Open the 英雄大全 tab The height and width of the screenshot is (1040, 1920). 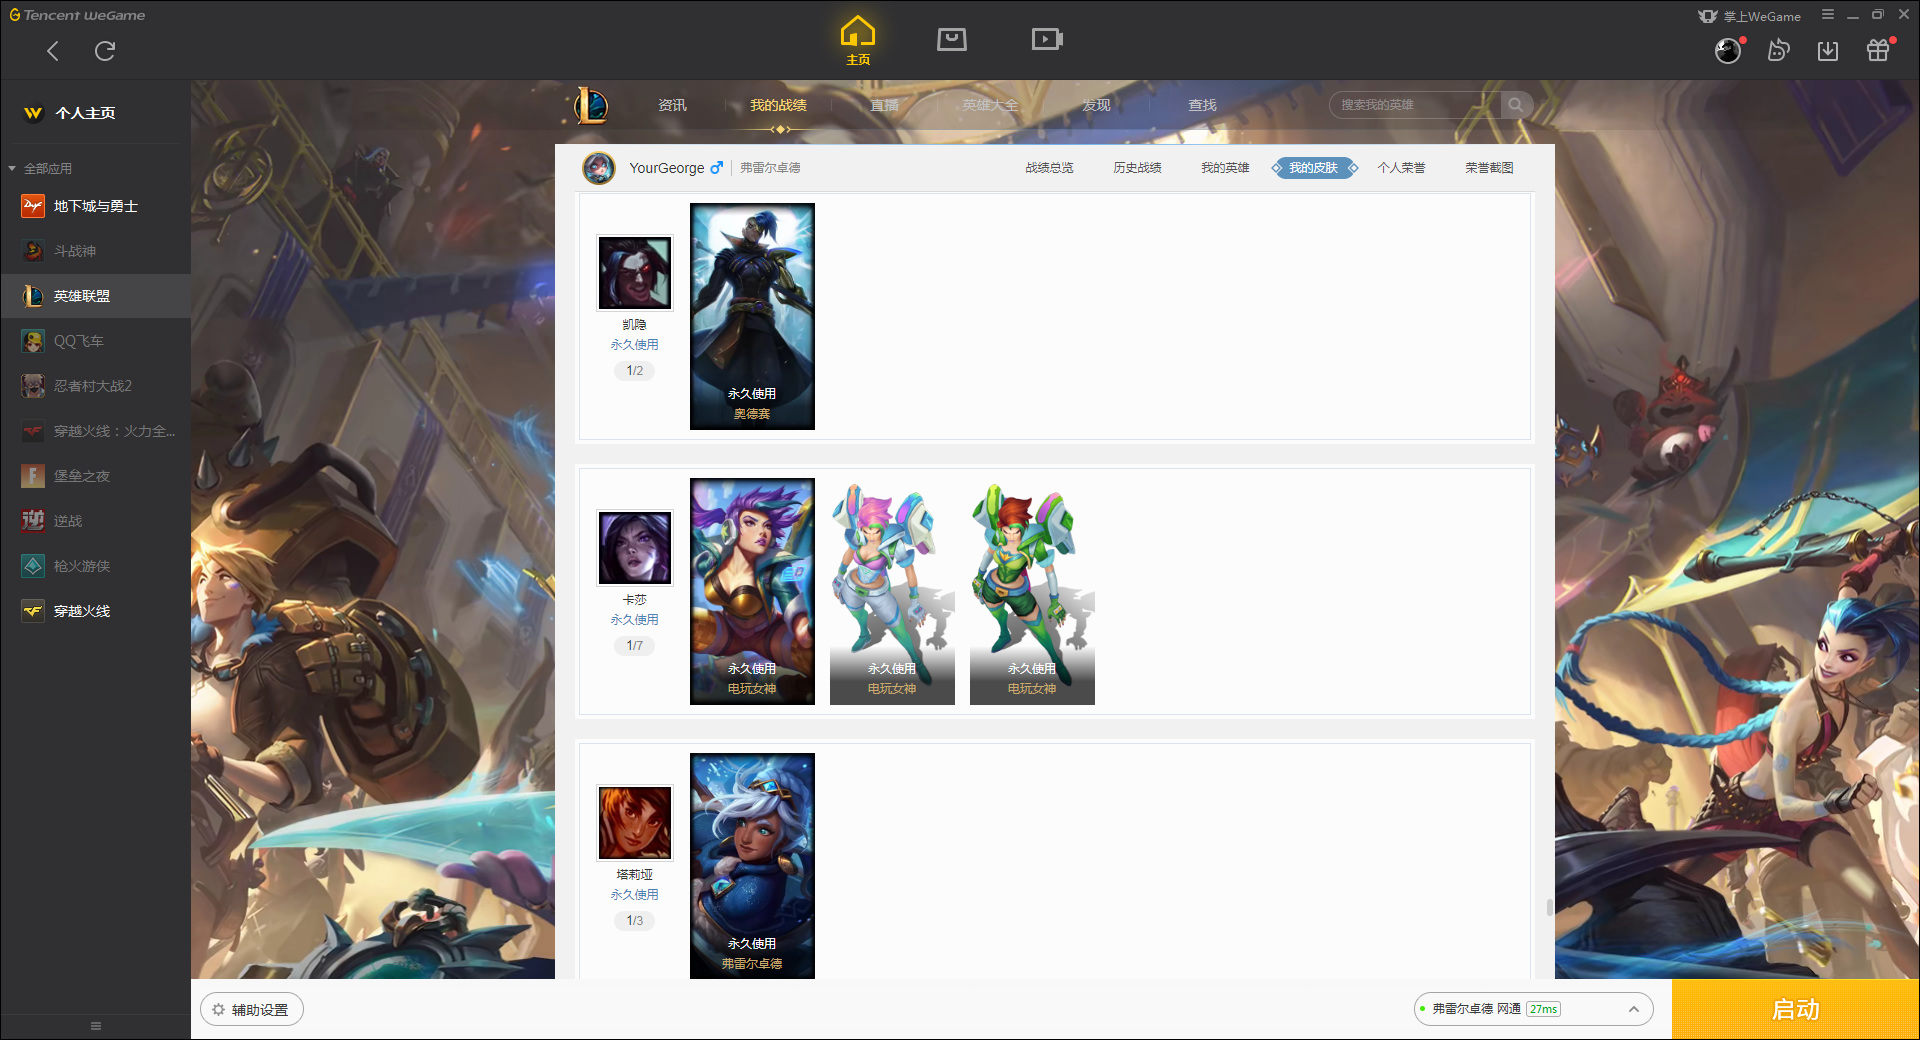(x=990, y=105)
